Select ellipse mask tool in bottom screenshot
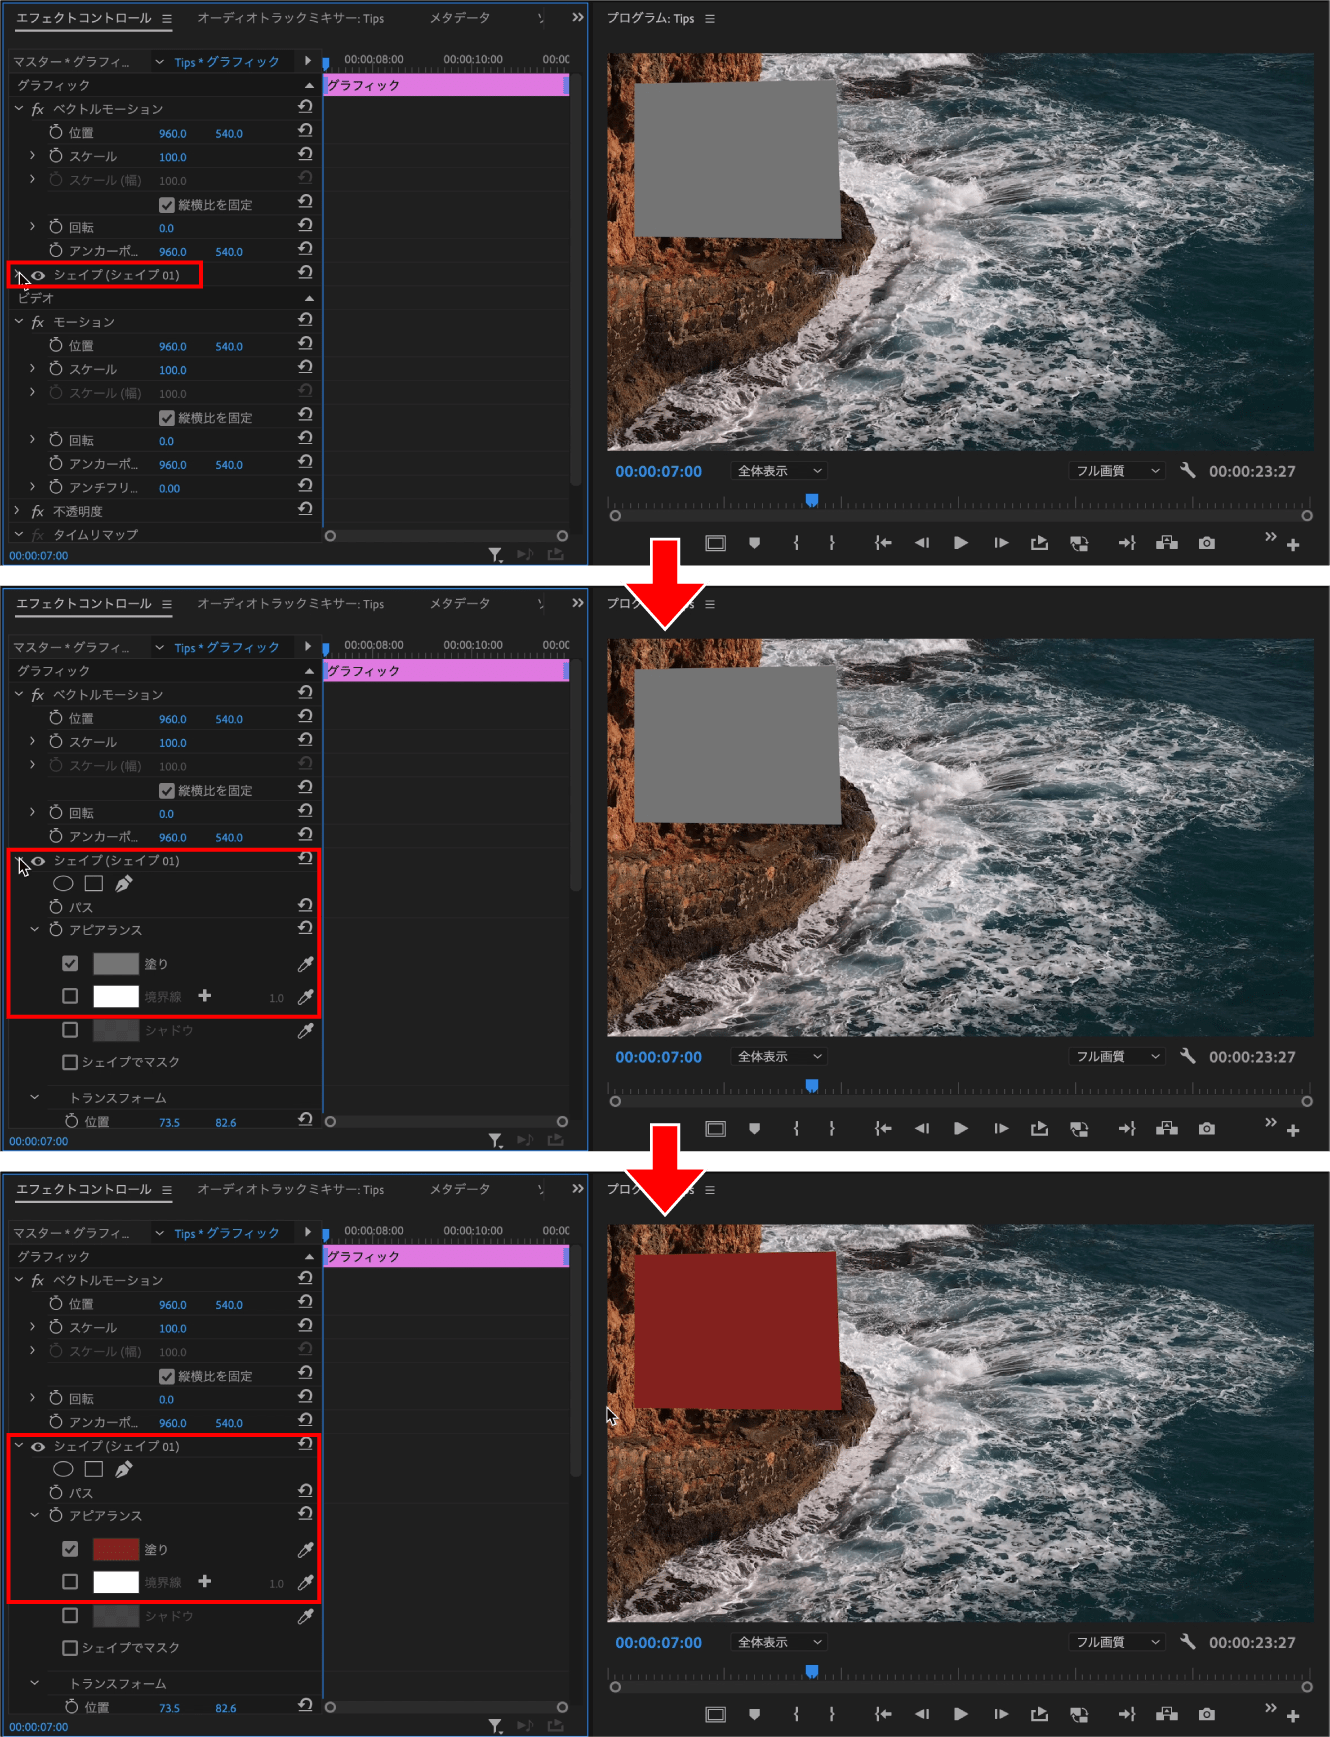The image size is (1330, 1737). point(63,1469)
